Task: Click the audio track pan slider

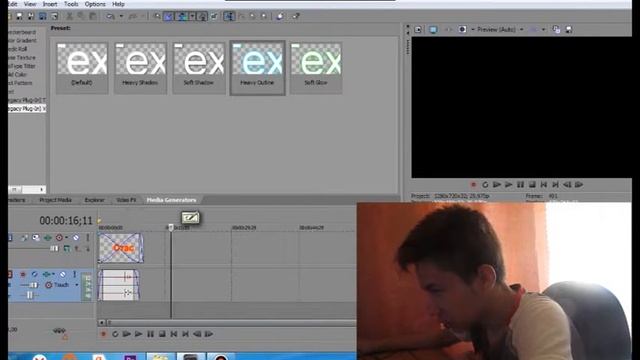Action: pos(30,295)
